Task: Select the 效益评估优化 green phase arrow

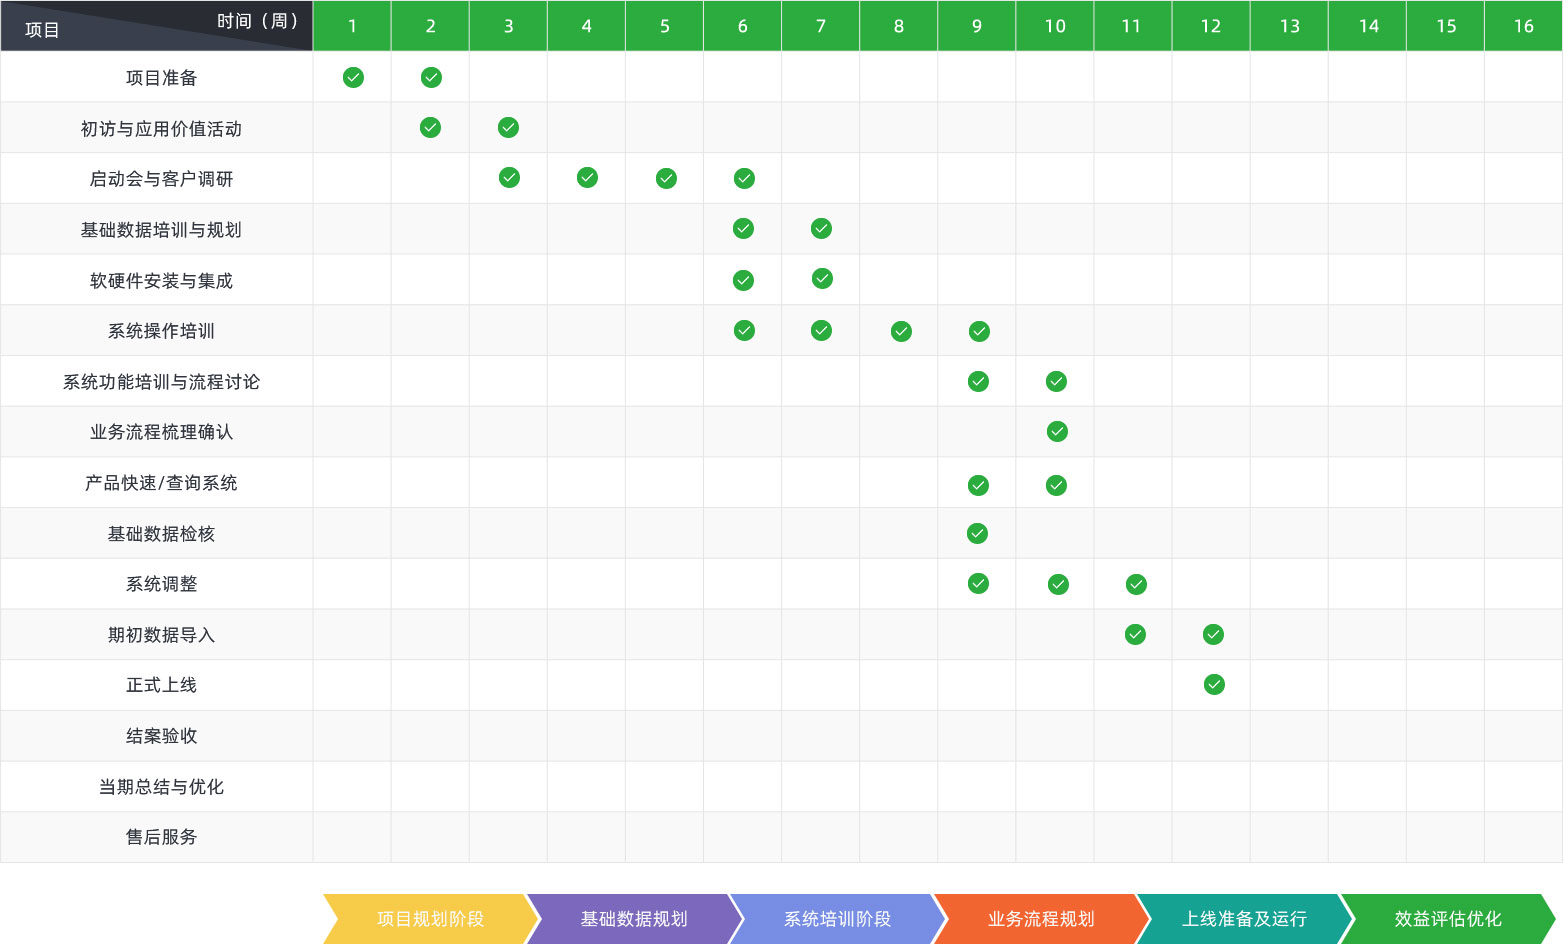Action: 1447,919
